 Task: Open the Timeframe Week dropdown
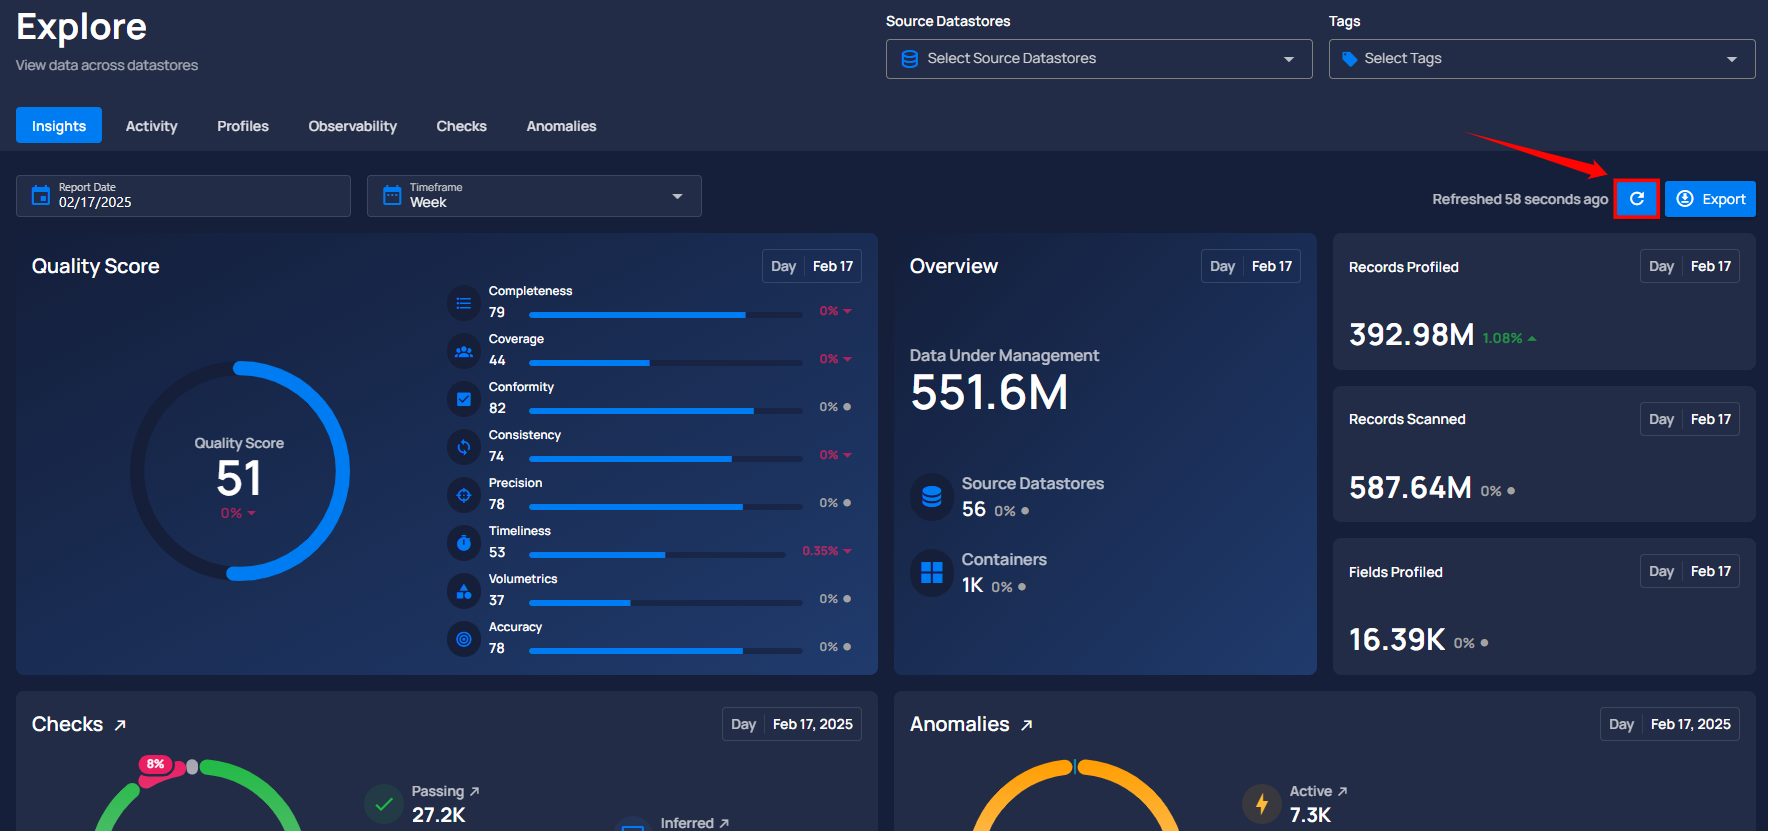coord(534,196)
